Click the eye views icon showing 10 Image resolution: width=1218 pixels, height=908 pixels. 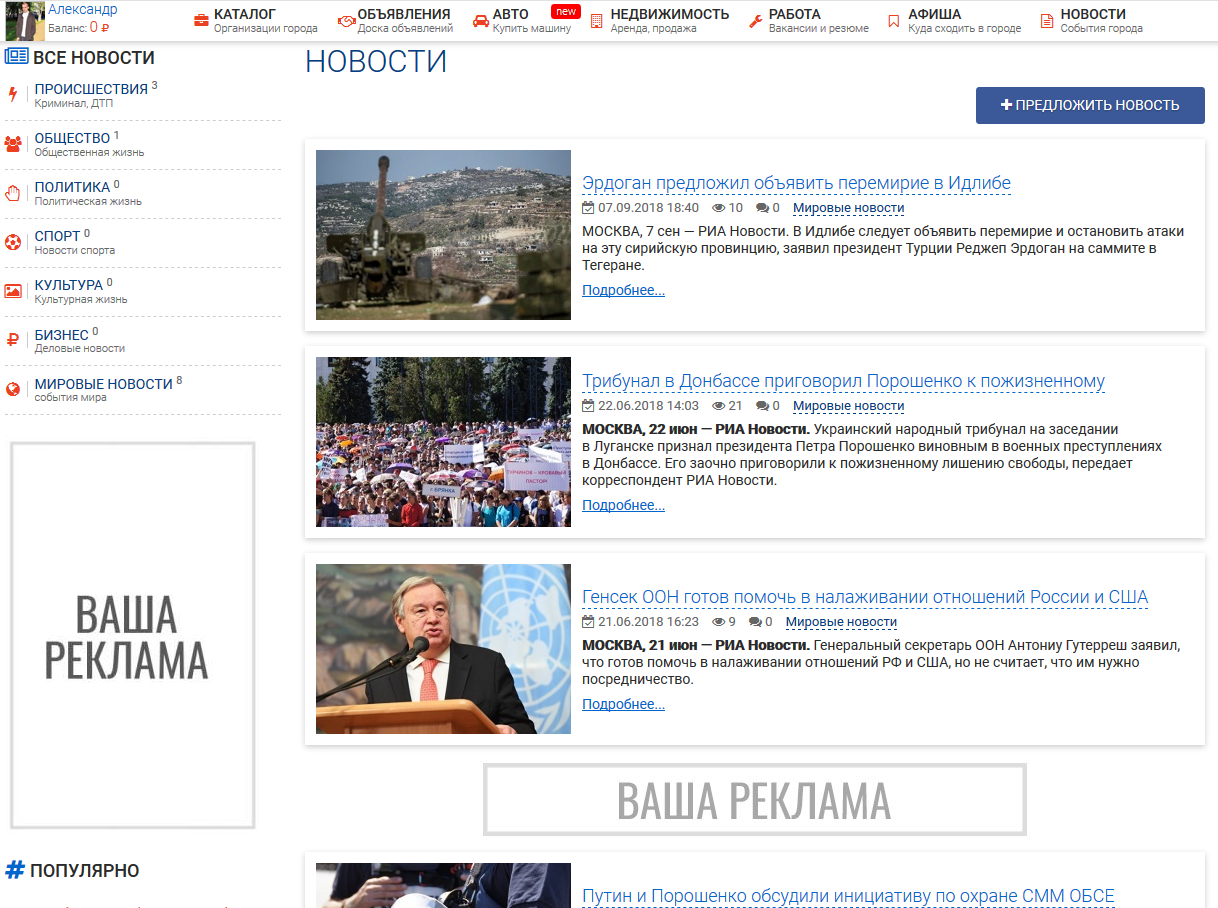(718, 208)
